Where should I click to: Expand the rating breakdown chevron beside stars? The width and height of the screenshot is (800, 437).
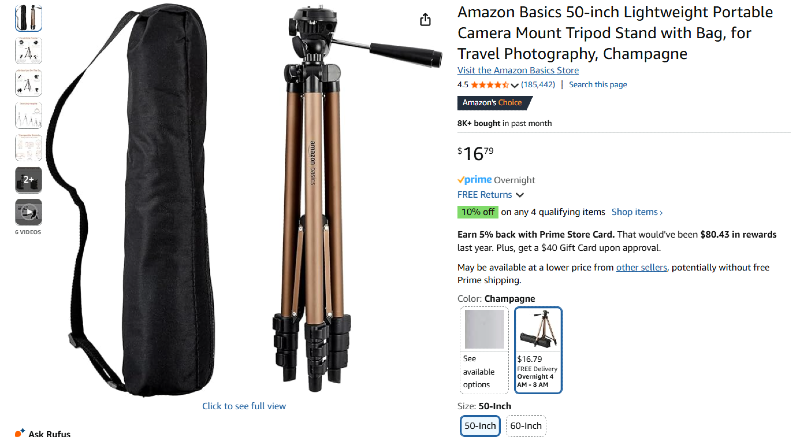point(516,85)
